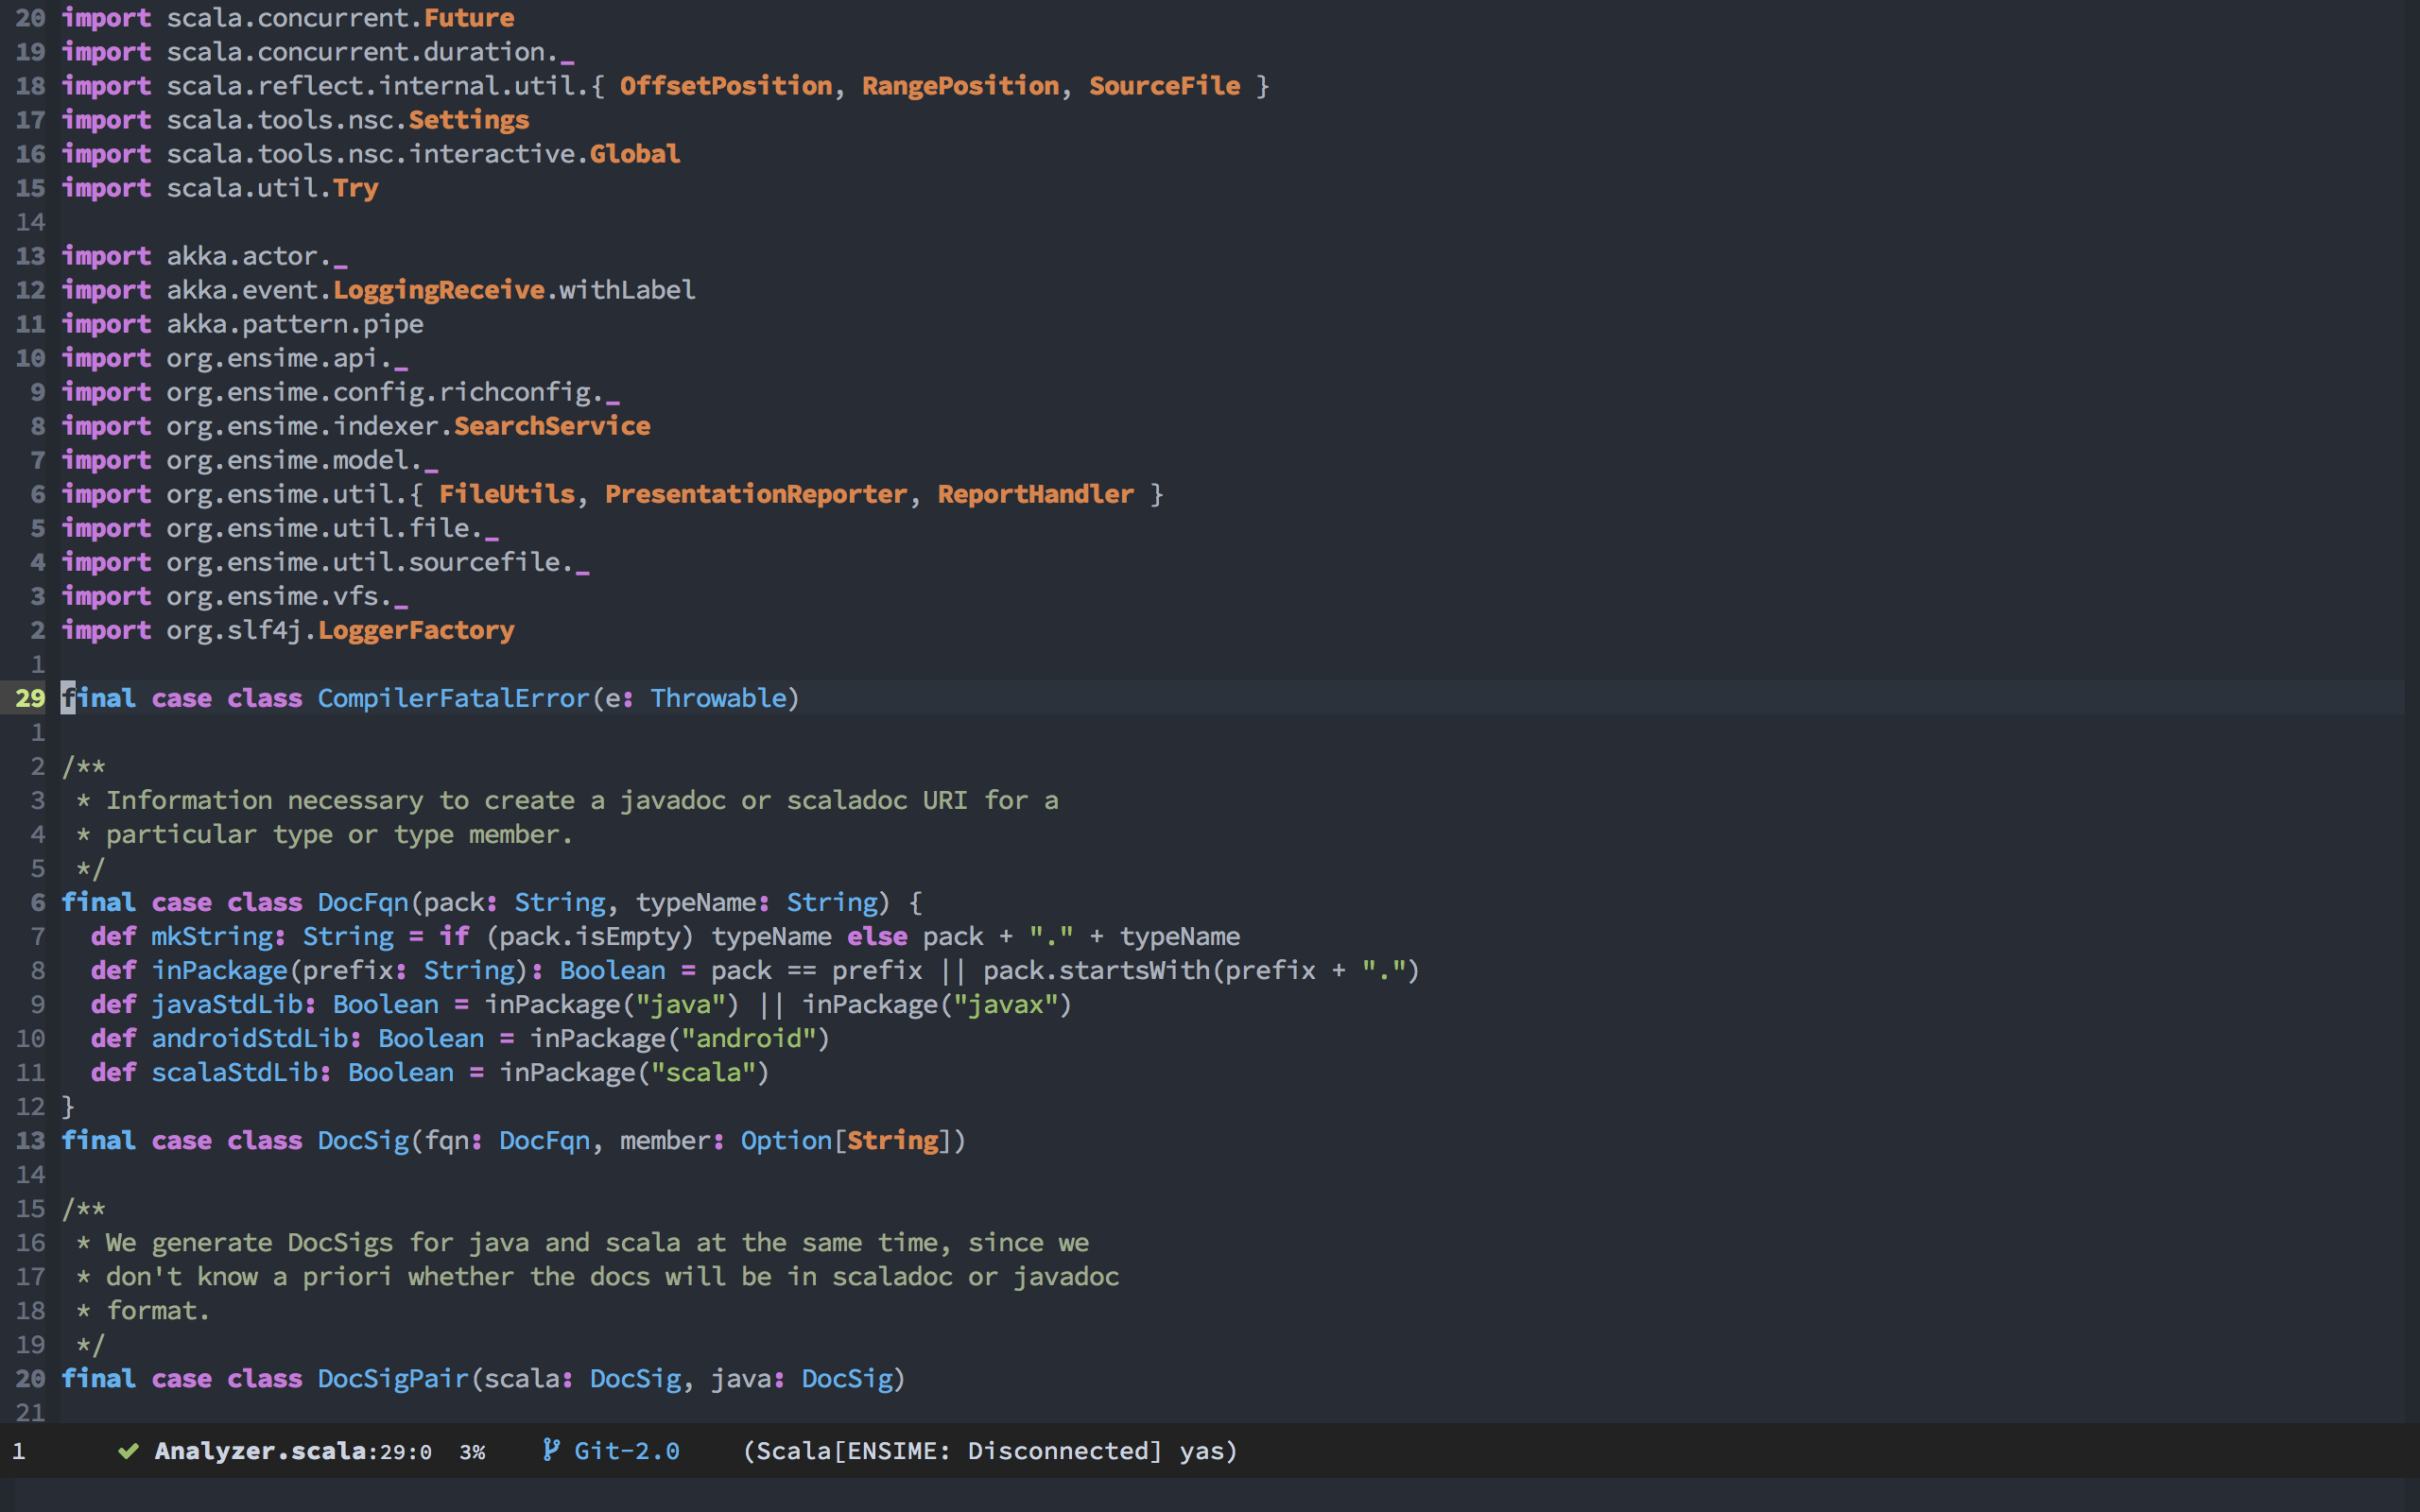
Task: Click LoggingReceive in akka.event import
Action: tap(439, 290)
